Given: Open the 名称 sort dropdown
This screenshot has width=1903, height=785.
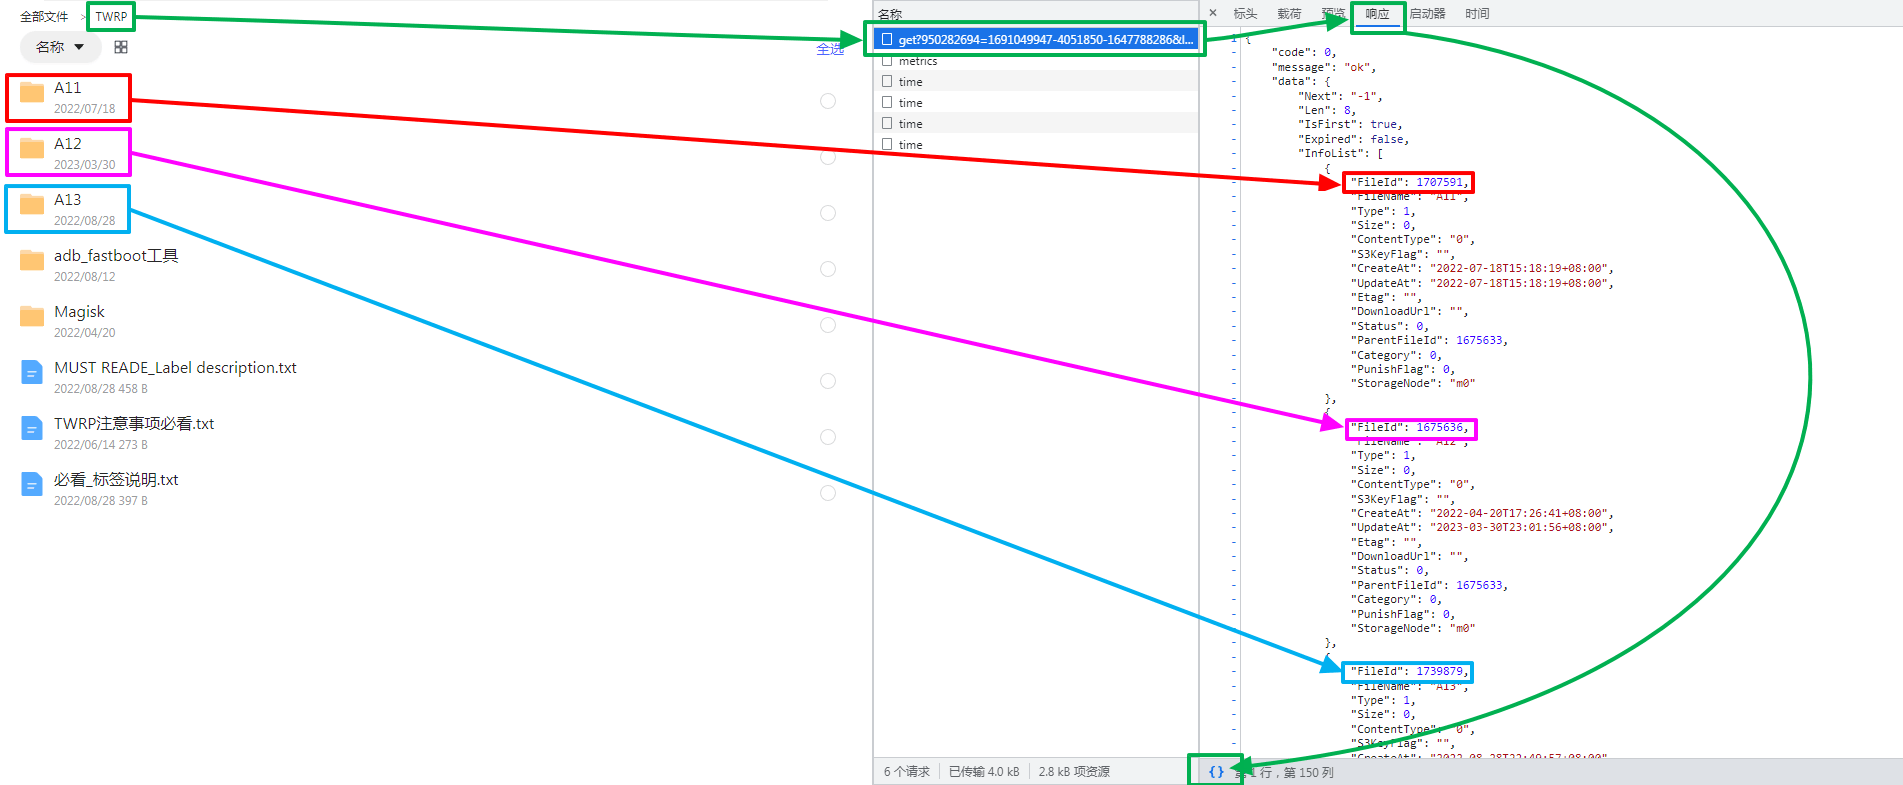Looking at the screenshot, I should tap(60, 47).
